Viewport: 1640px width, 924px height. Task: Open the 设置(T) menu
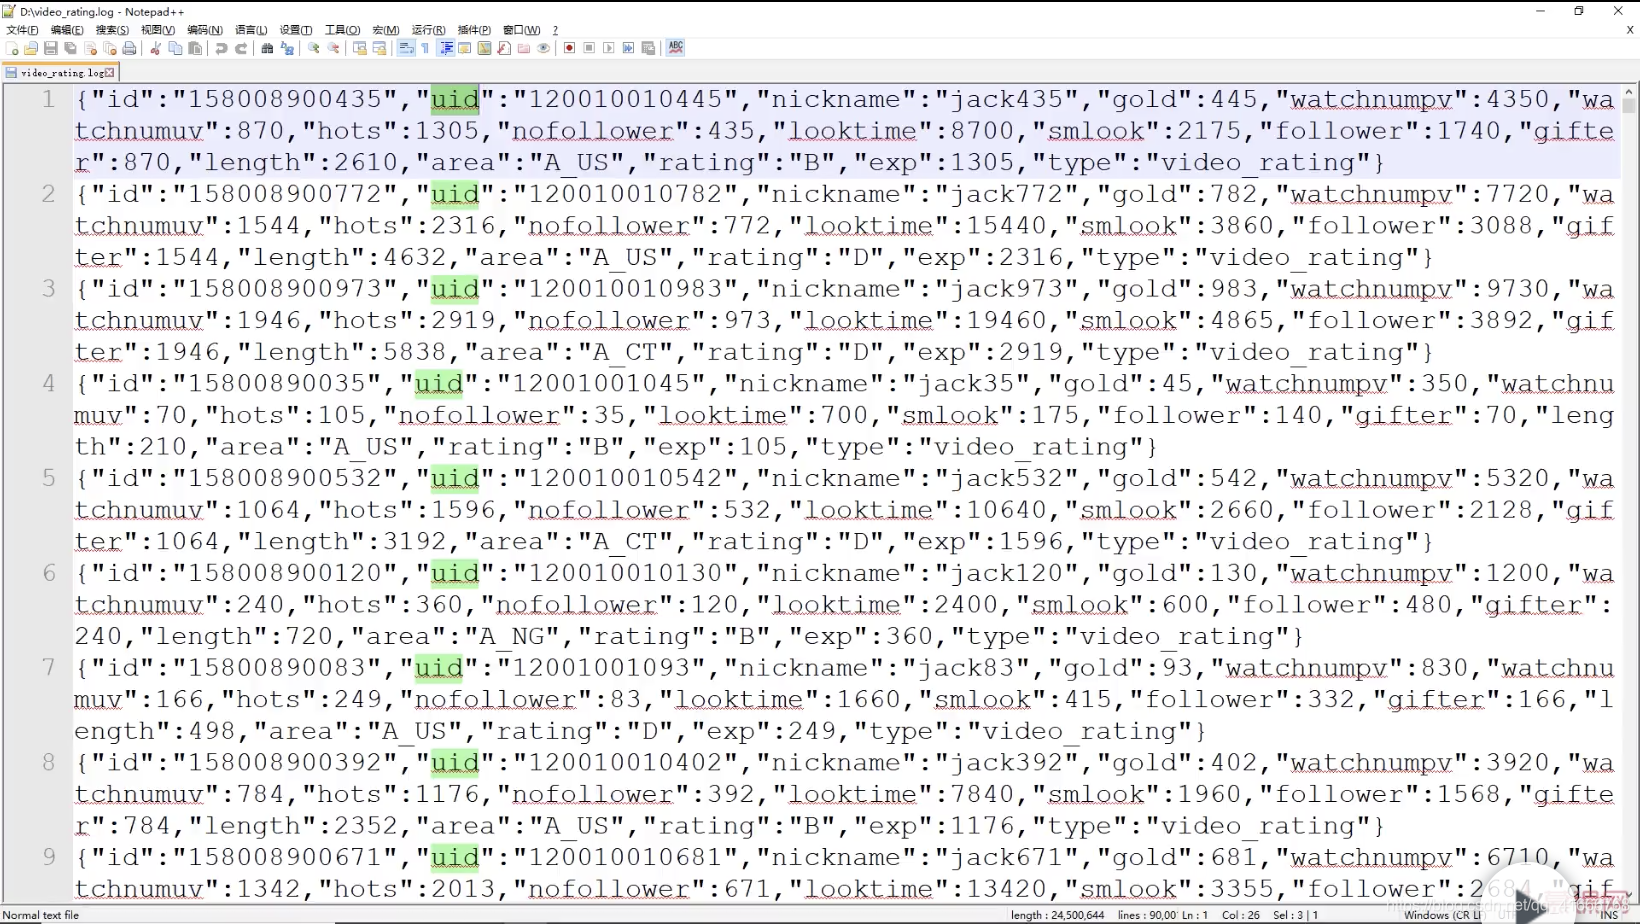[295, 30]
